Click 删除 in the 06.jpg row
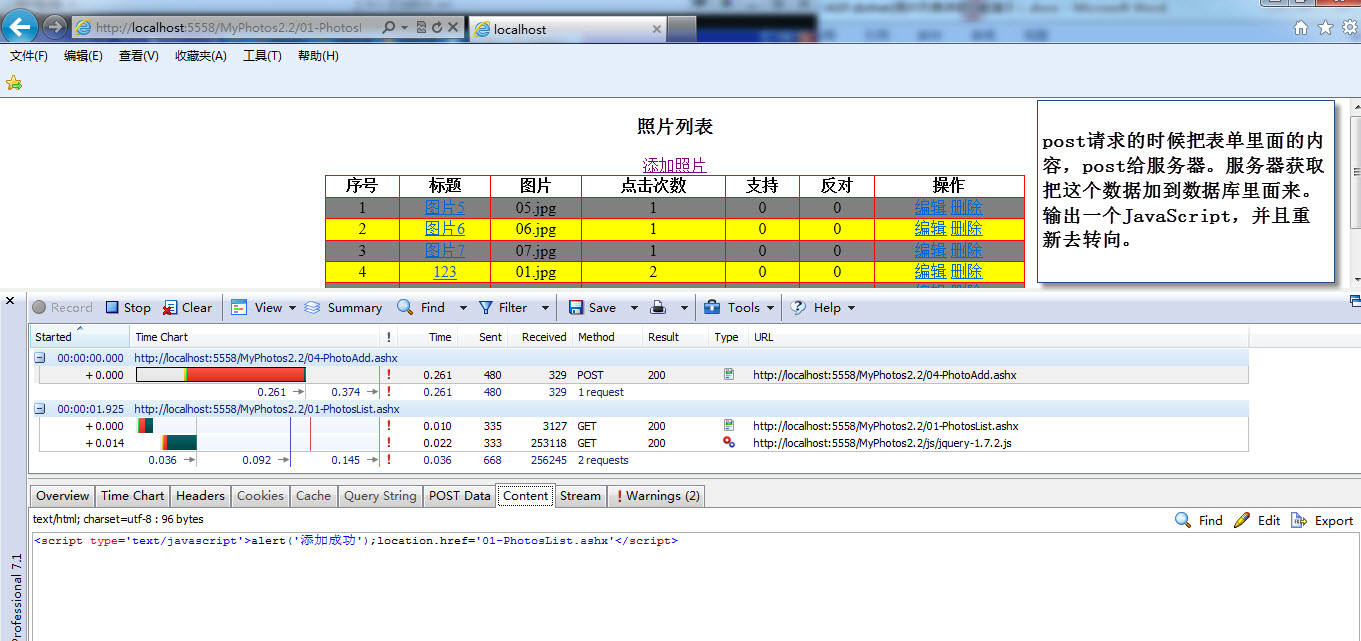The image size is (1361, 641). pyautogui.click(x=966, y=229)
